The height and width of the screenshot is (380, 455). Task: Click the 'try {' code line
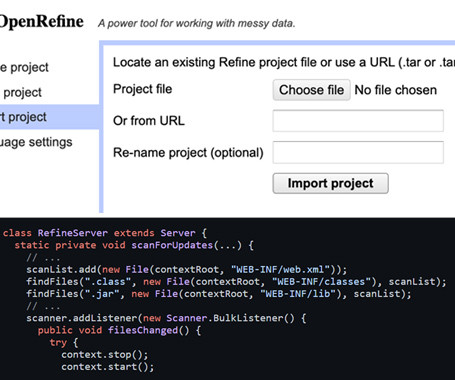[x=64, y=343]
